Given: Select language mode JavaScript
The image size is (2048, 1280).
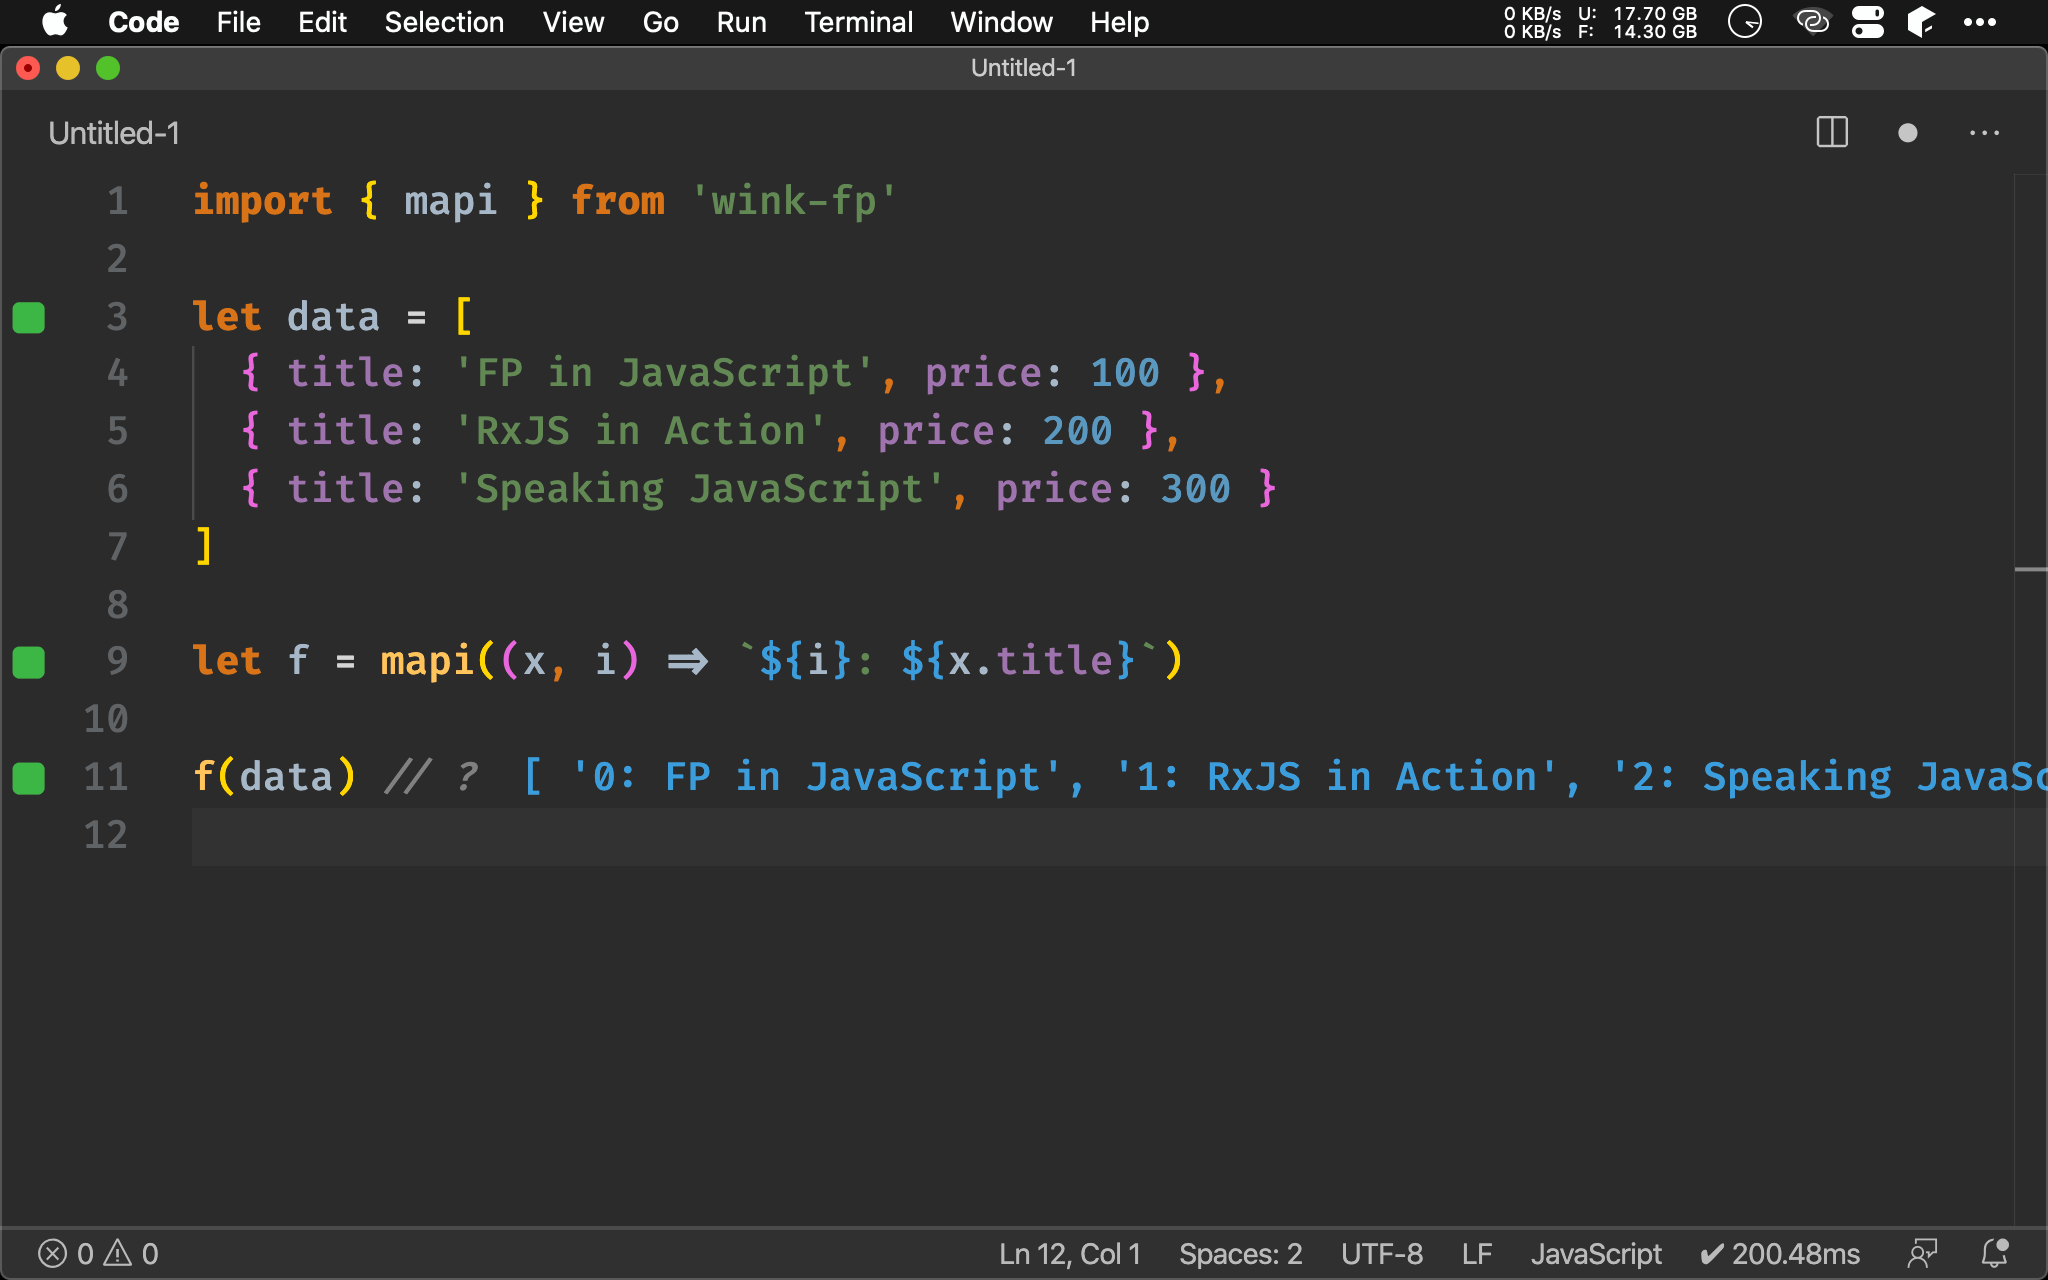Looking at the screenshot, I should [x=1596, y=1253].
